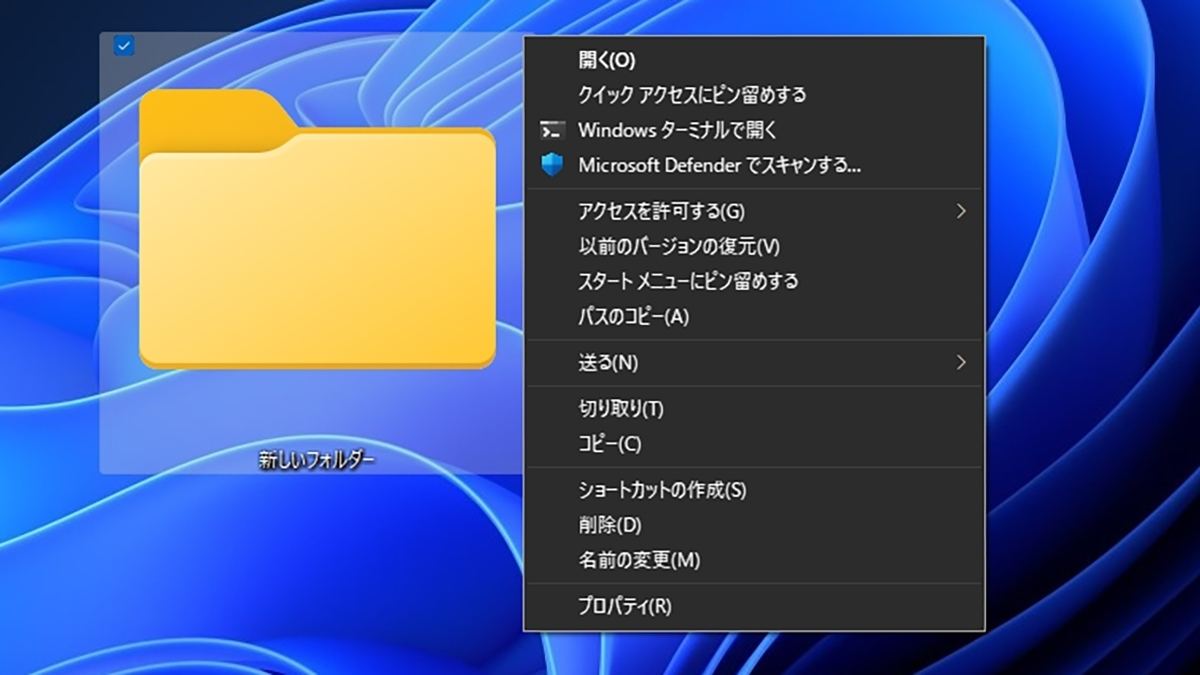Click the 新しいフォルダー folder name label
The width and height of the screenshot is (1200, 675).
[317, 461]
